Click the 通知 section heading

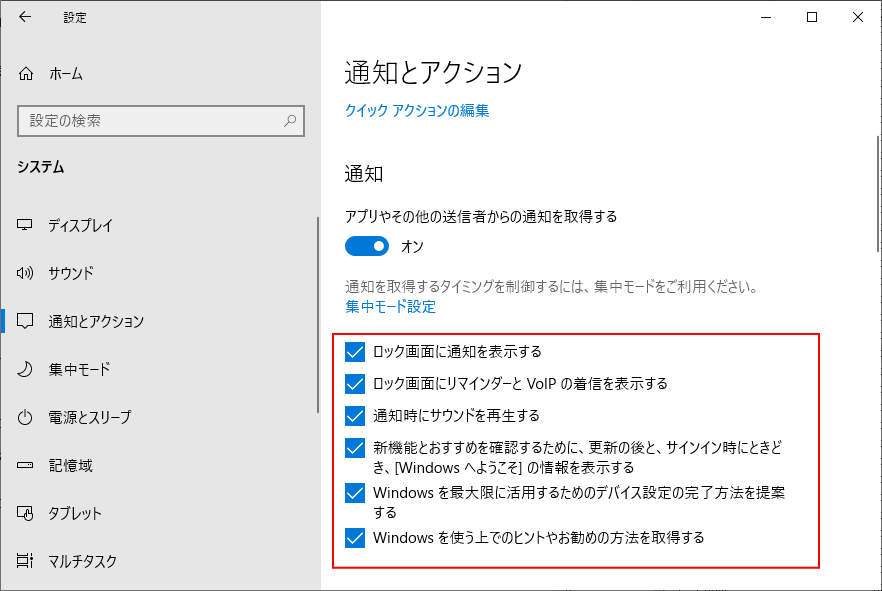[x=363, y=174]
